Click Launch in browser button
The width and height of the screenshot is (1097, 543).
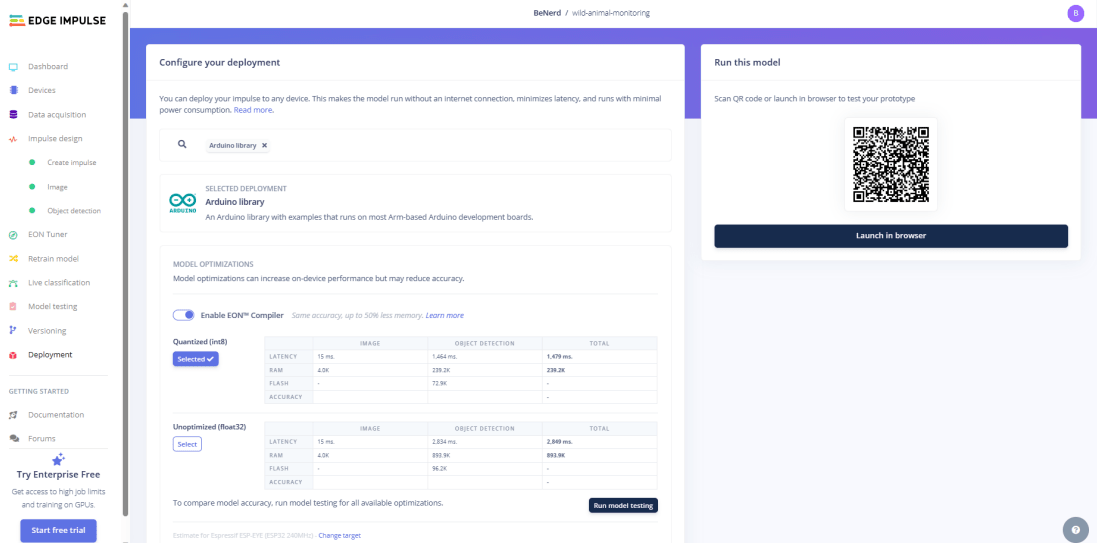tap(891, 236)
